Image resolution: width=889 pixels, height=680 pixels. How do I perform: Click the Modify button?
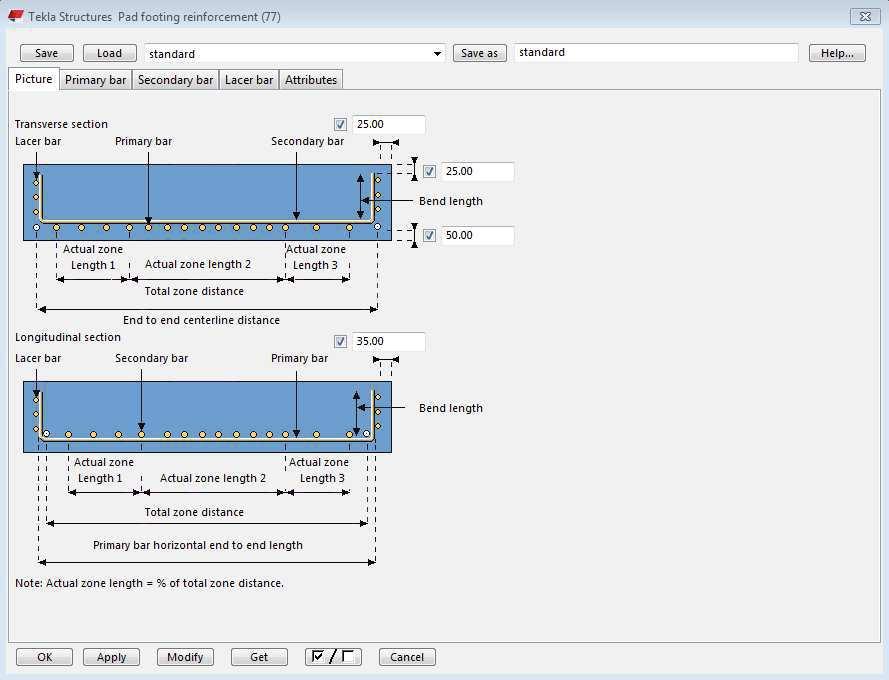coord(185,657)
